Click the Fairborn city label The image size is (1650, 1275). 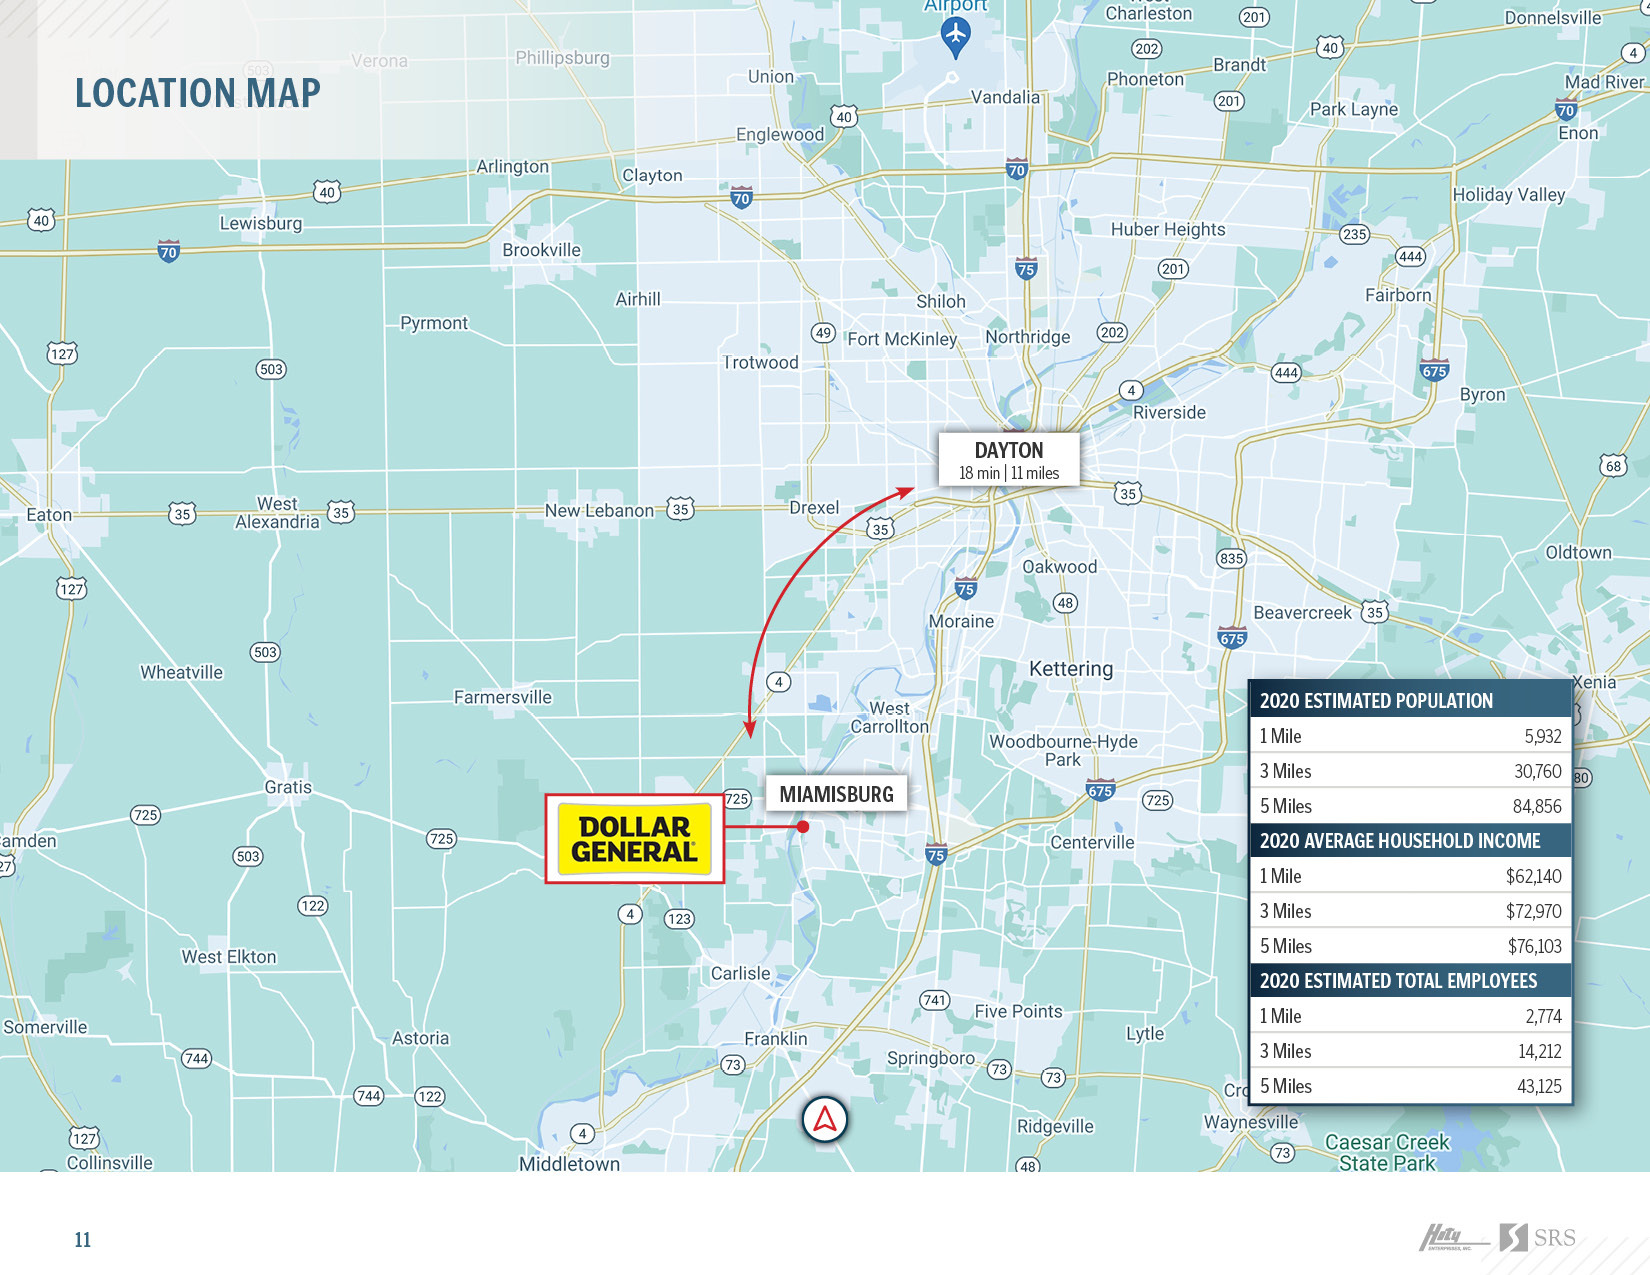pos(1398,295)
